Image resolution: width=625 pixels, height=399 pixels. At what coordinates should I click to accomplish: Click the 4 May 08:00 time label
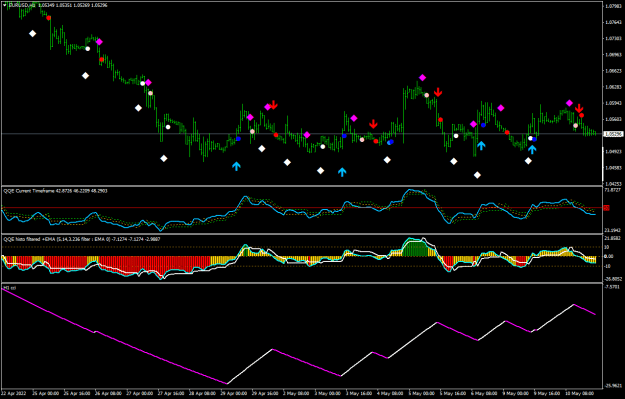click(391, 393)
